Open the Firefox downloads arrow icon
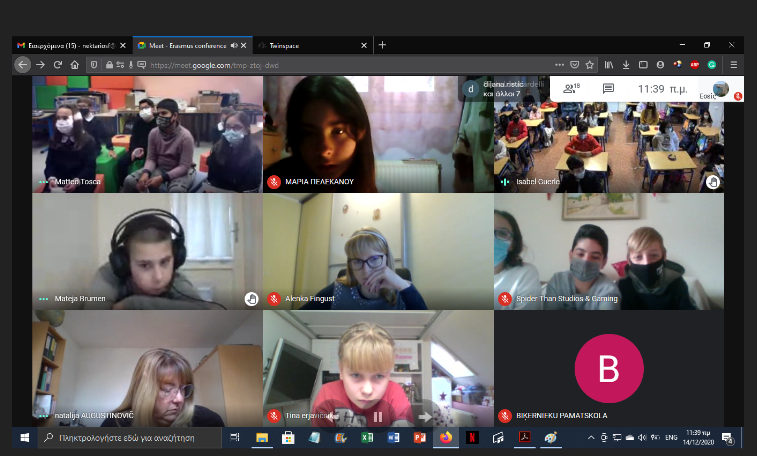This screenshot has height=456, width=757. click(626, 65)
